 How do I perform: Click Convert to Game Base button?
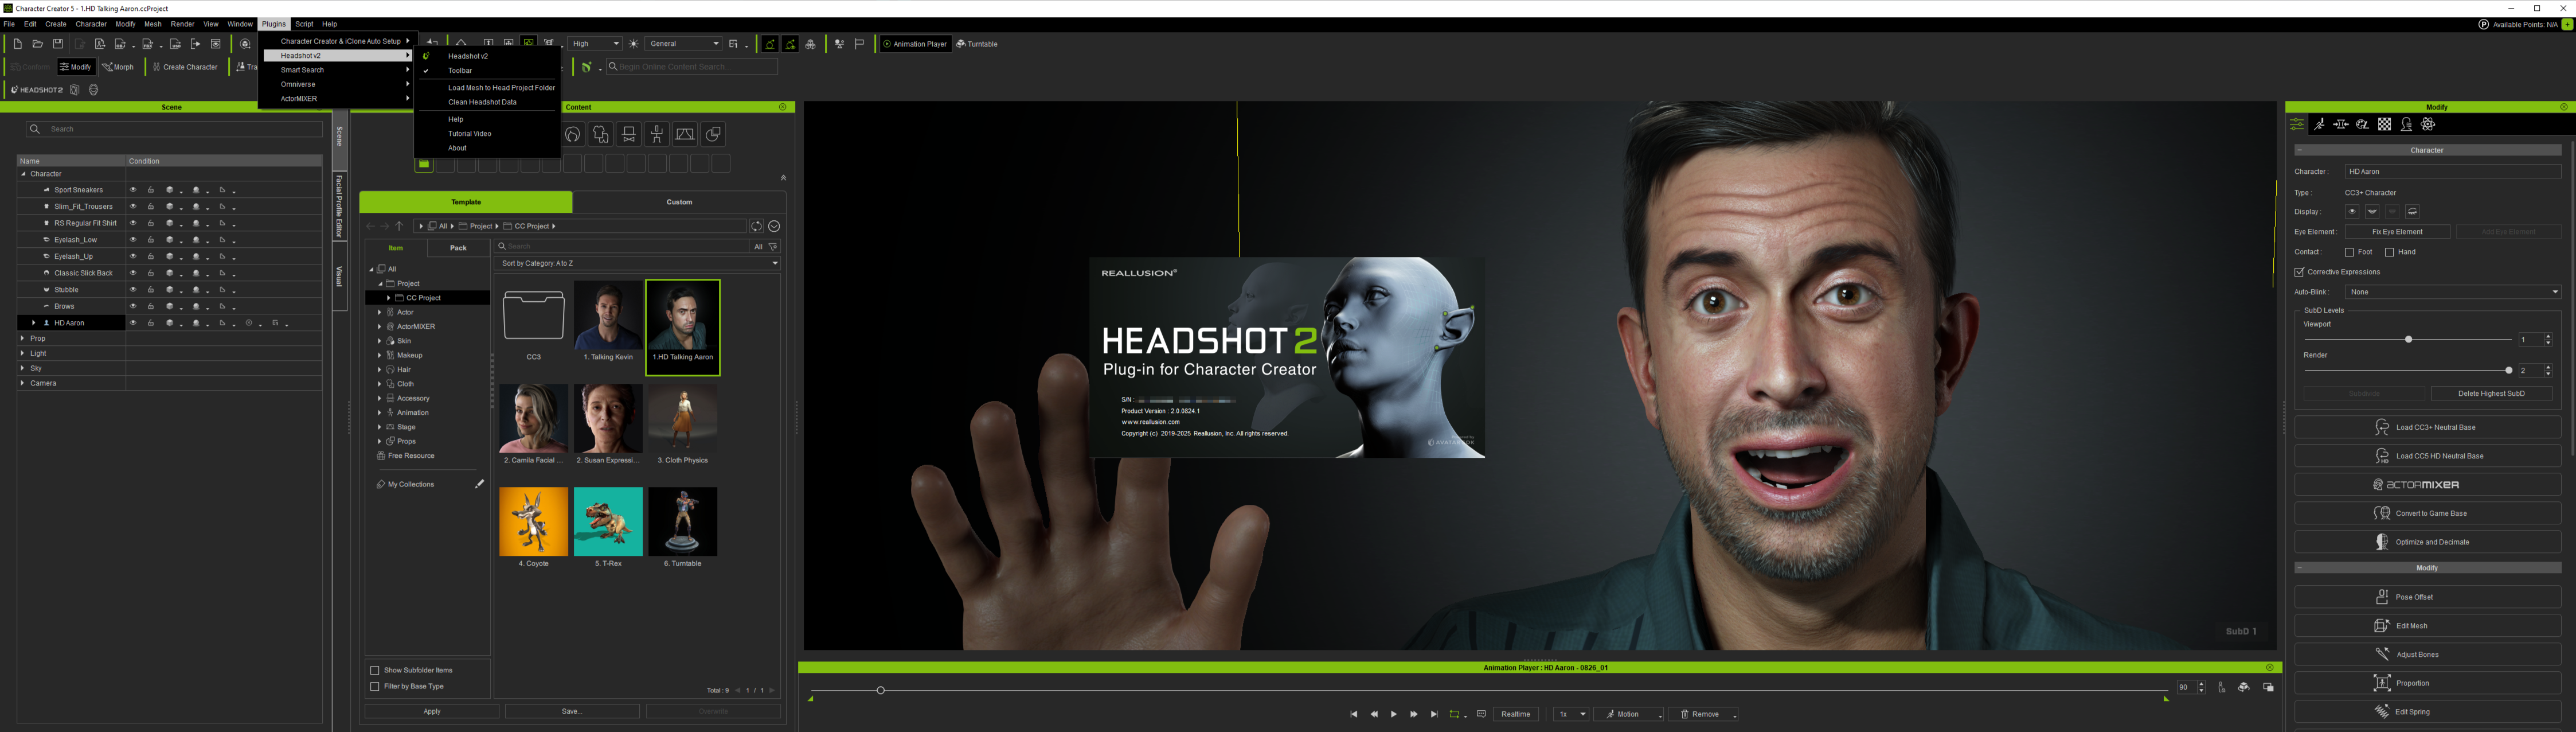coord(2427,513)
